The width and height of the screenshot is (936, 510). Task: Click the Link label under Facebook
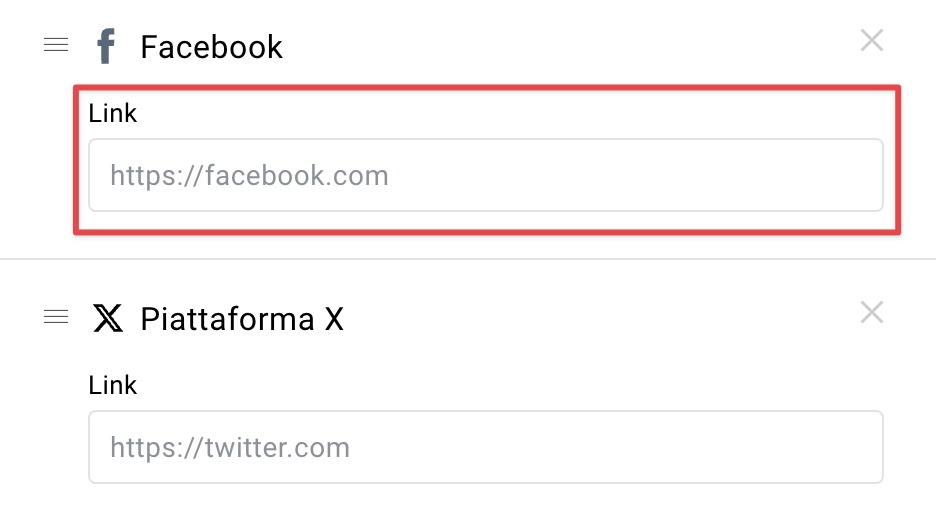pos(113,113)
